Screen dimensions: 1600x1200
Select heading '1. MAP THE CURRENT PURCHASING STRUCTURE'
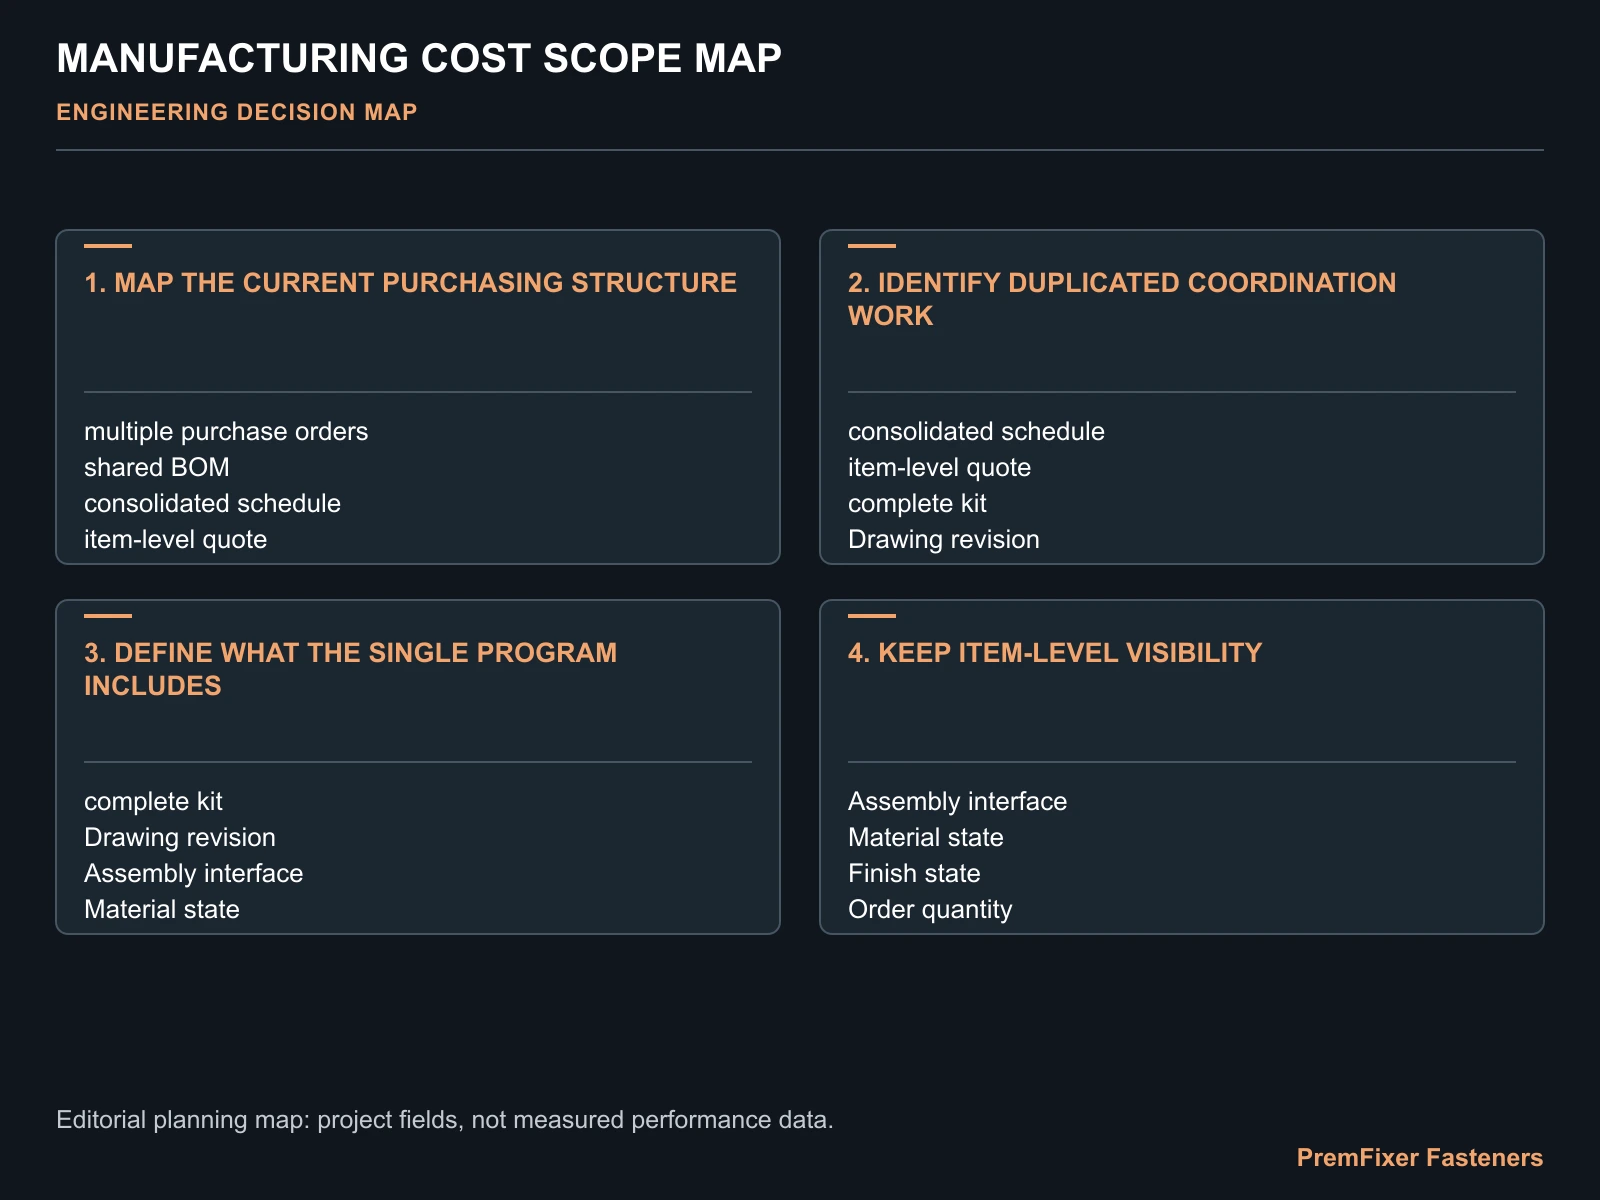coord(411,283)
